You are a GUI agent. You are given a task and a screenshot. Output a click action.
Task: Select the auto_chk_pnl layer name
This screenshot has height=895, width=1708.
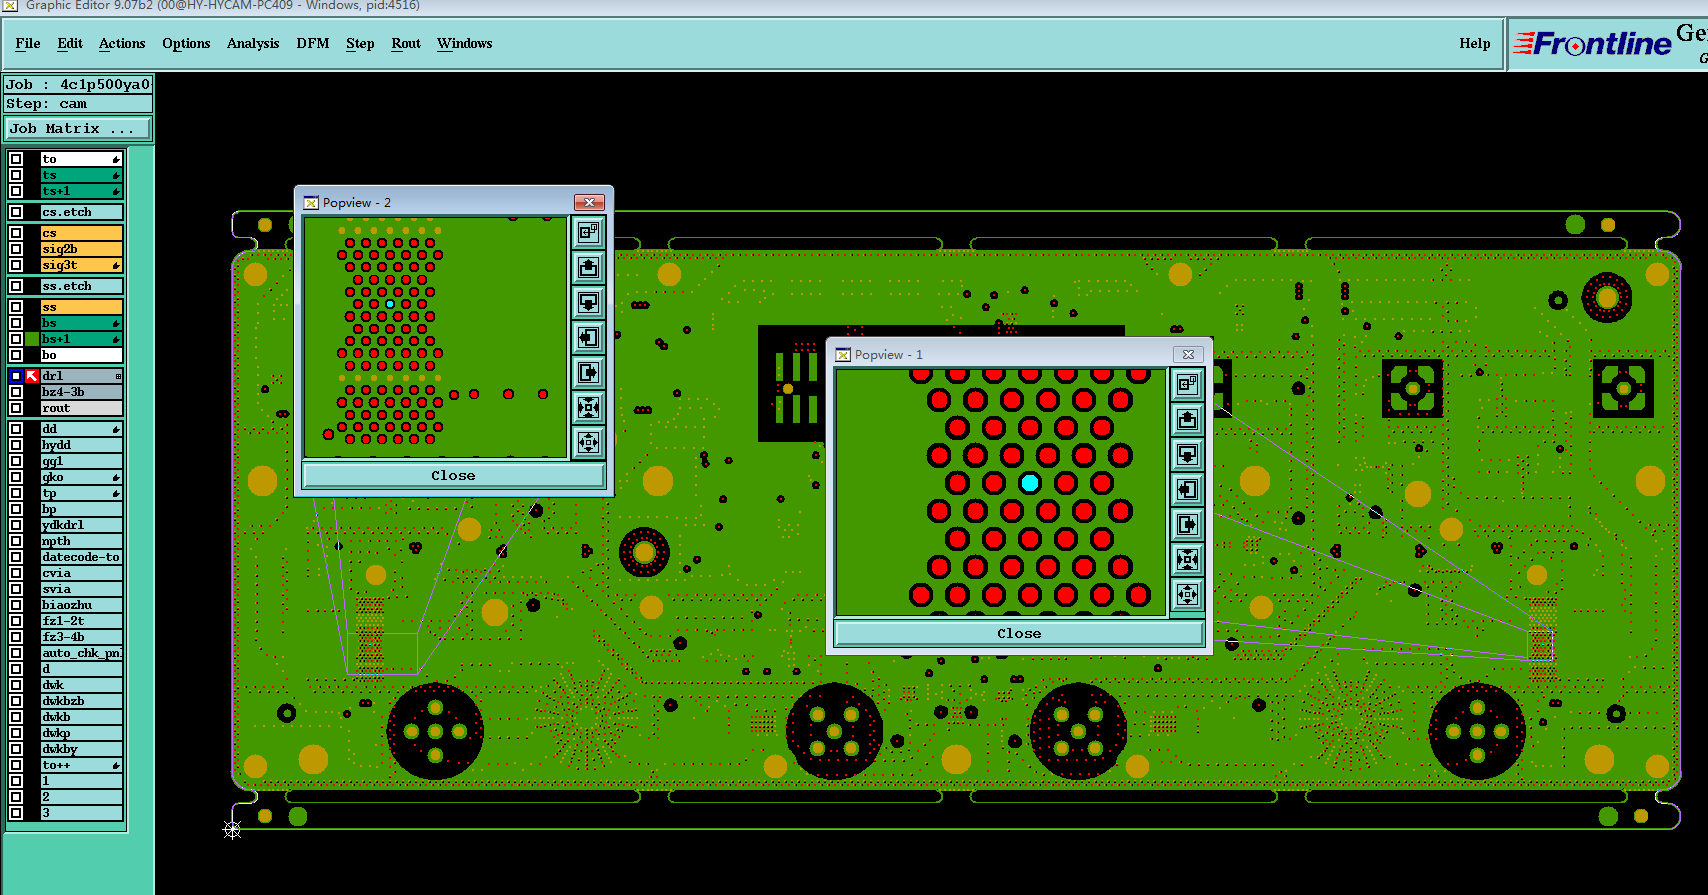tap(81, 653)
